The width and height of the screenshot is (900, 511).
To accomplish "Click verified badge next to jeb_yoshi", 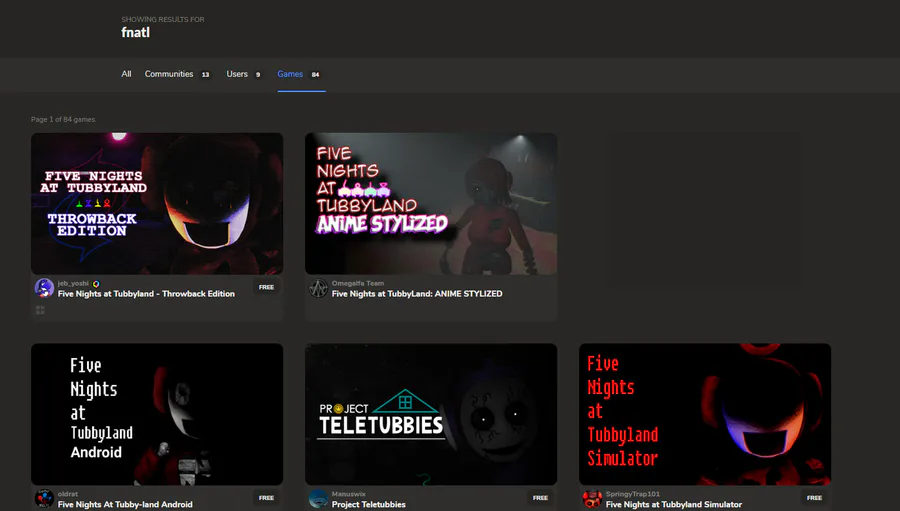I will click(x=96, y=284).
